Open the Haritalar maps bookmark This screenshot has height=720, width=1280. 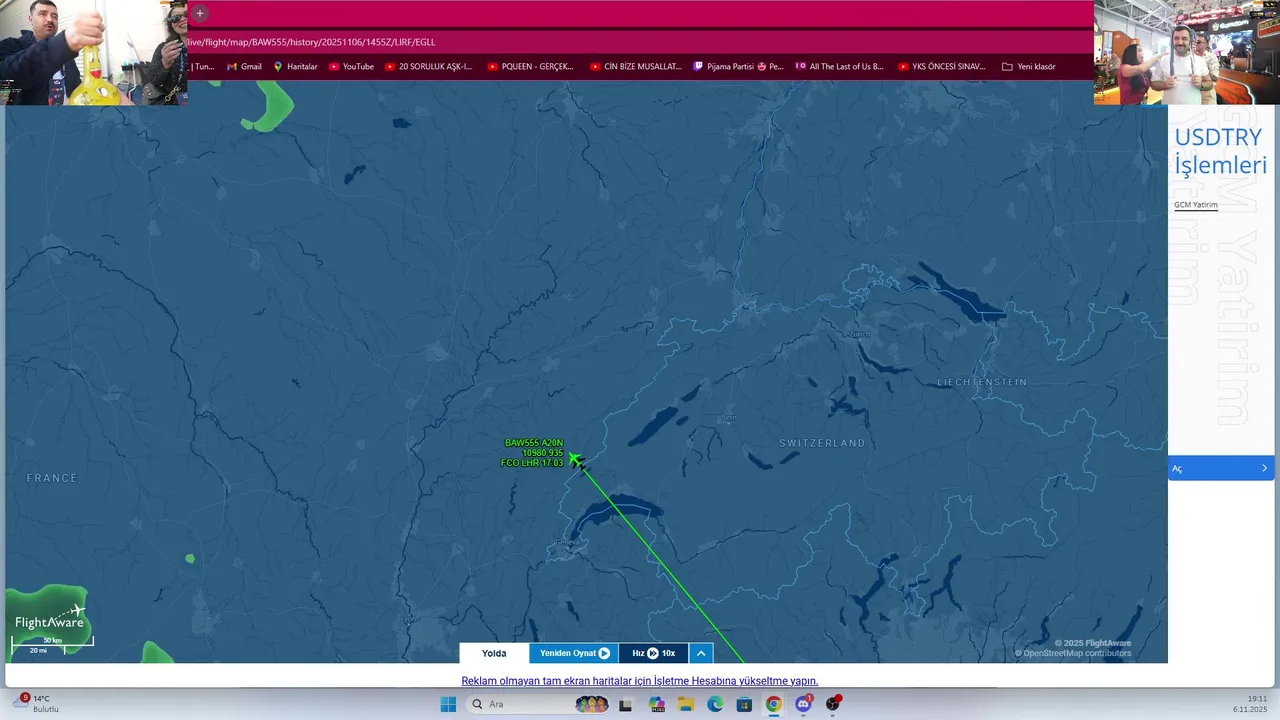[x=295, y=67]
